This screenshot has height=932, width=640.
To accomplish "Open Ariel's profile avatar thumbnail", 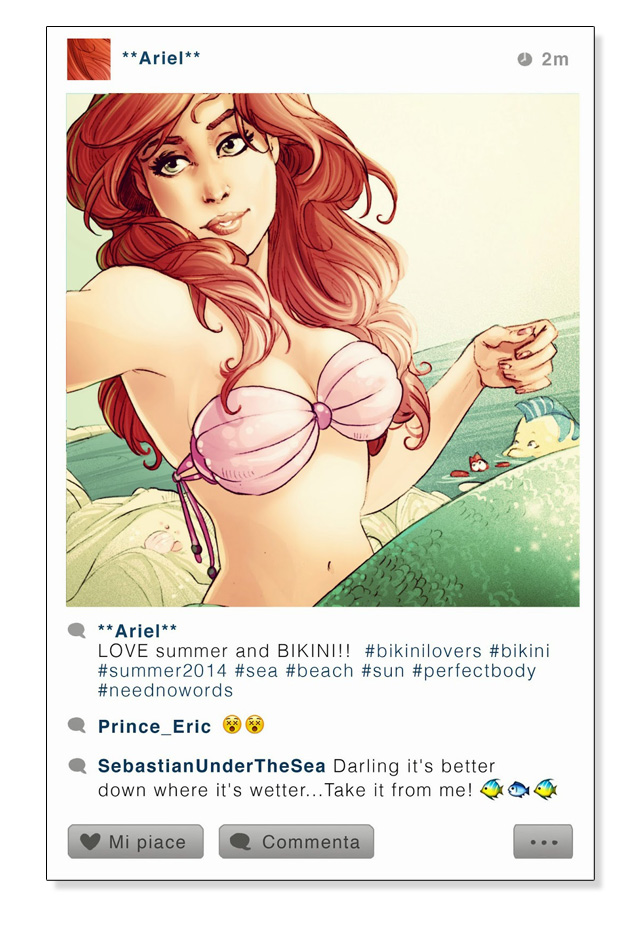I will 89,59.
